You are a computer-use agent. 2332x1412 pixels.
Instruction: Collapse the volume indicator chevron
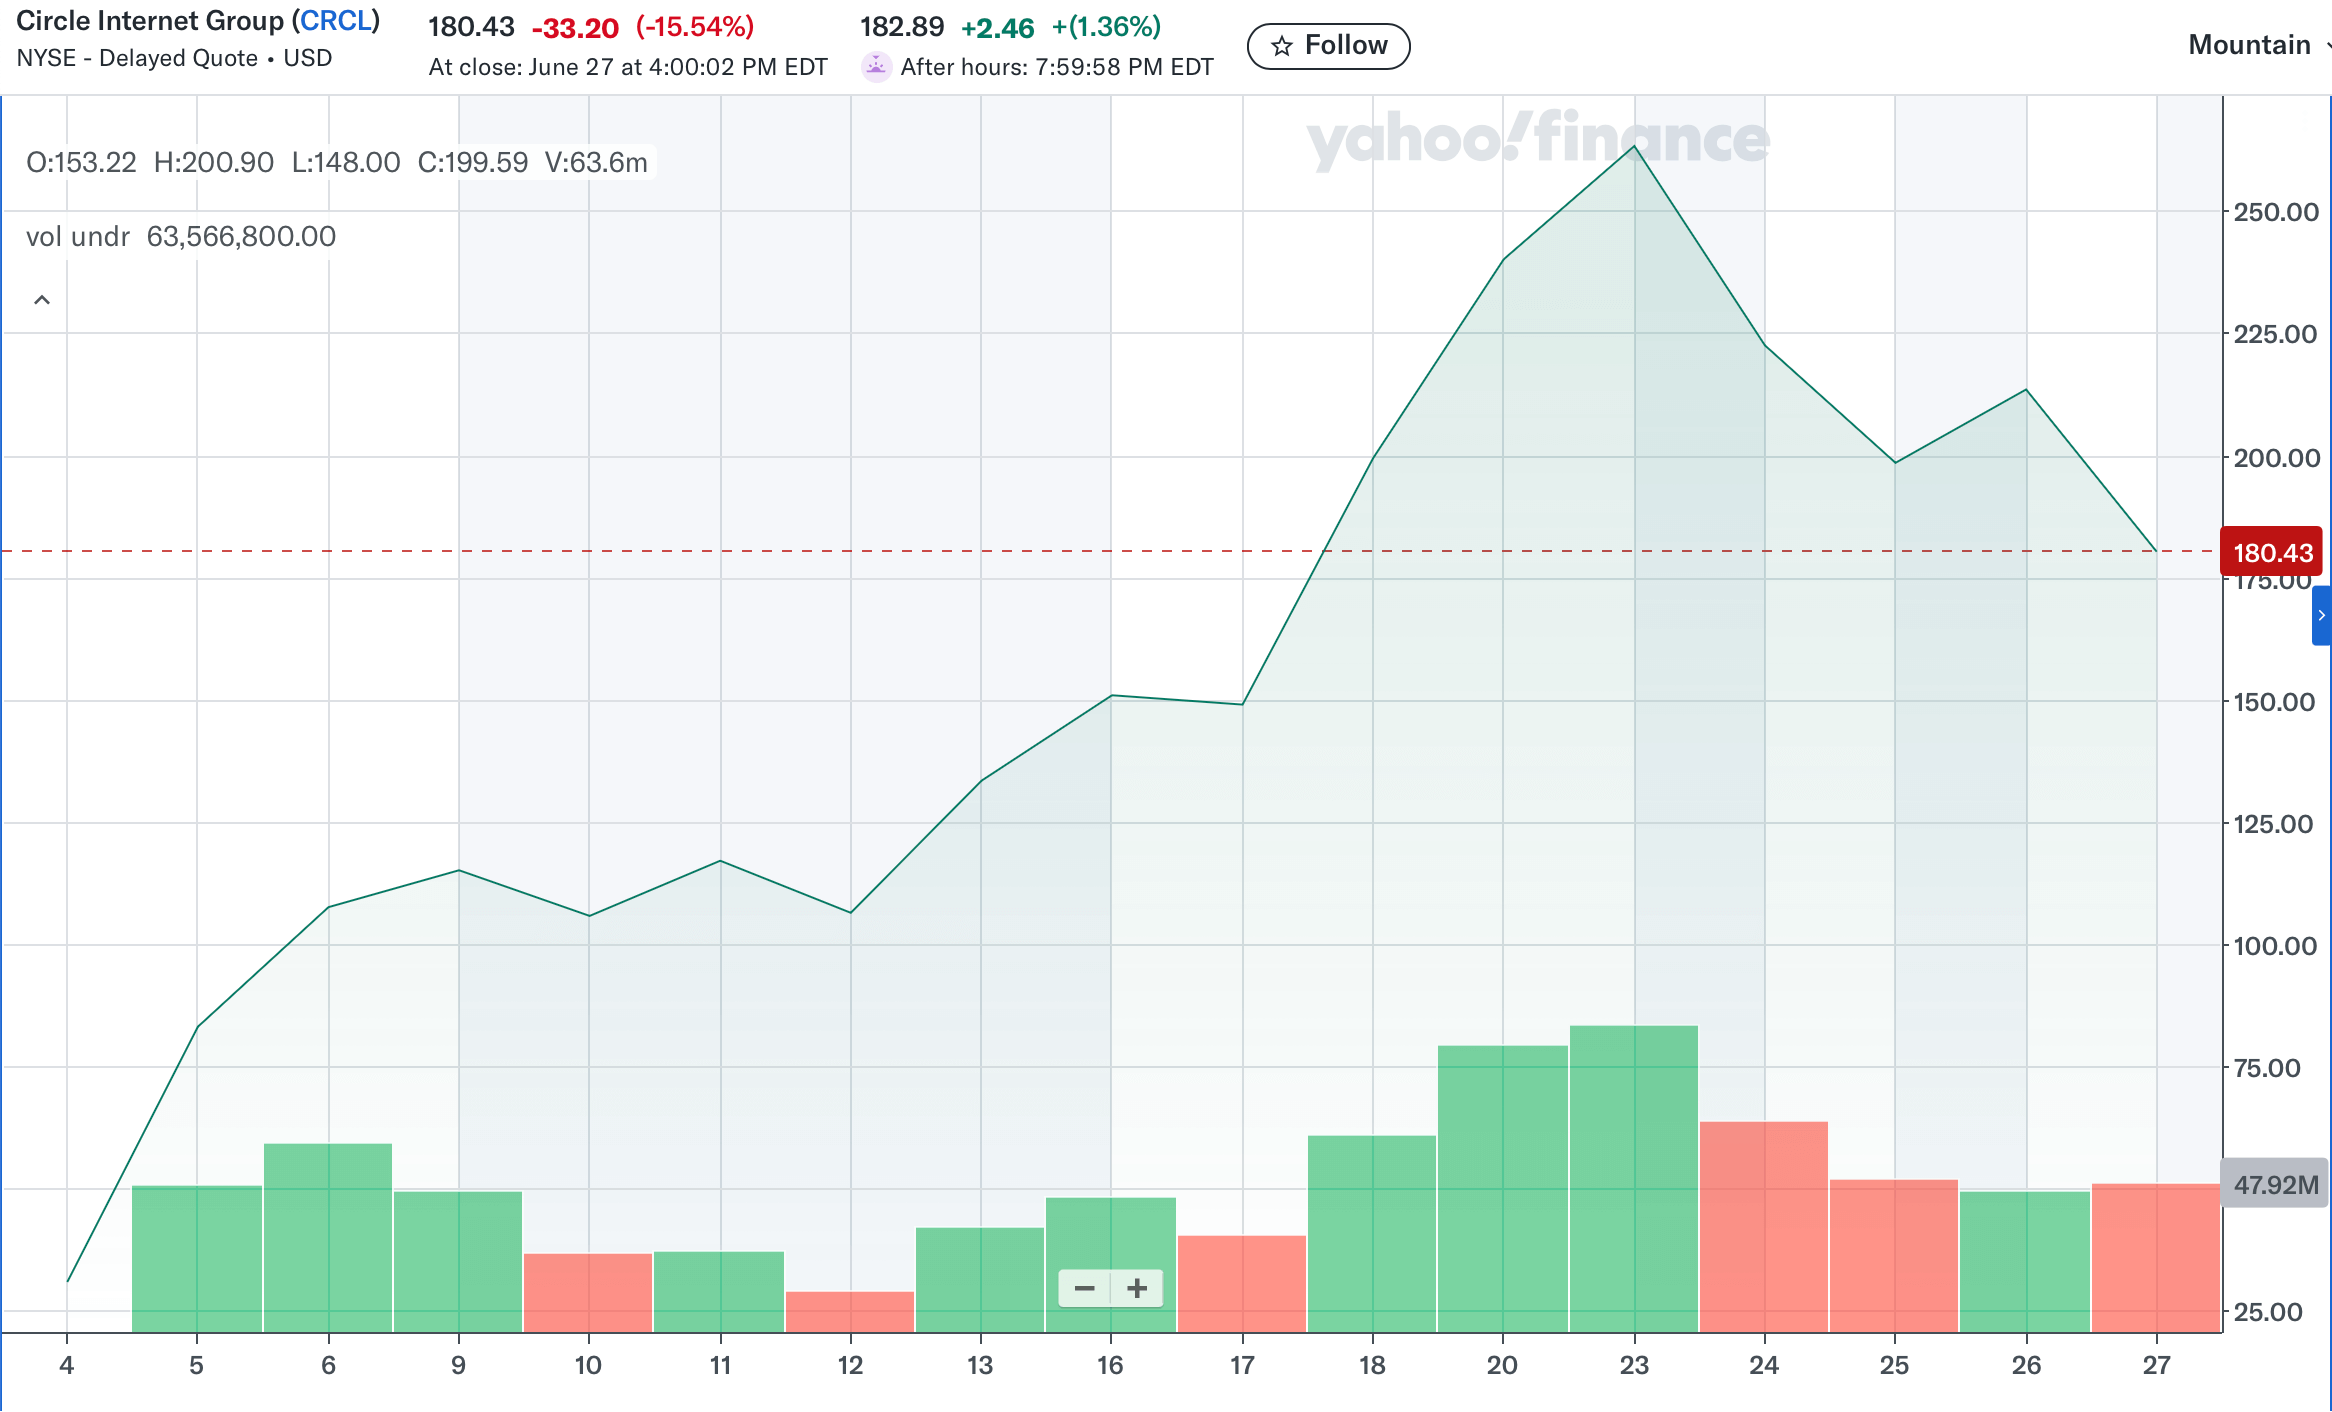point(42,300)
